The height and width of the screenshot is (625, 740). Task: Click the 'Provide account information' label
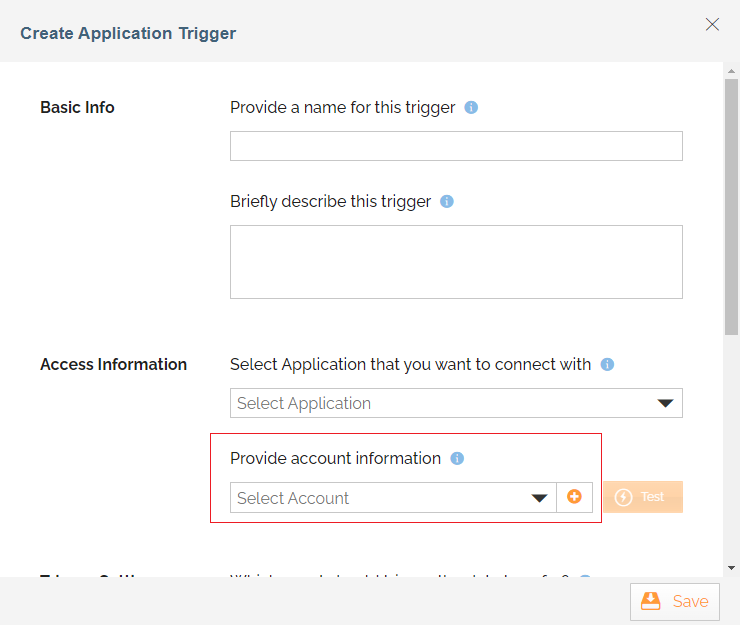click(336, 458)
